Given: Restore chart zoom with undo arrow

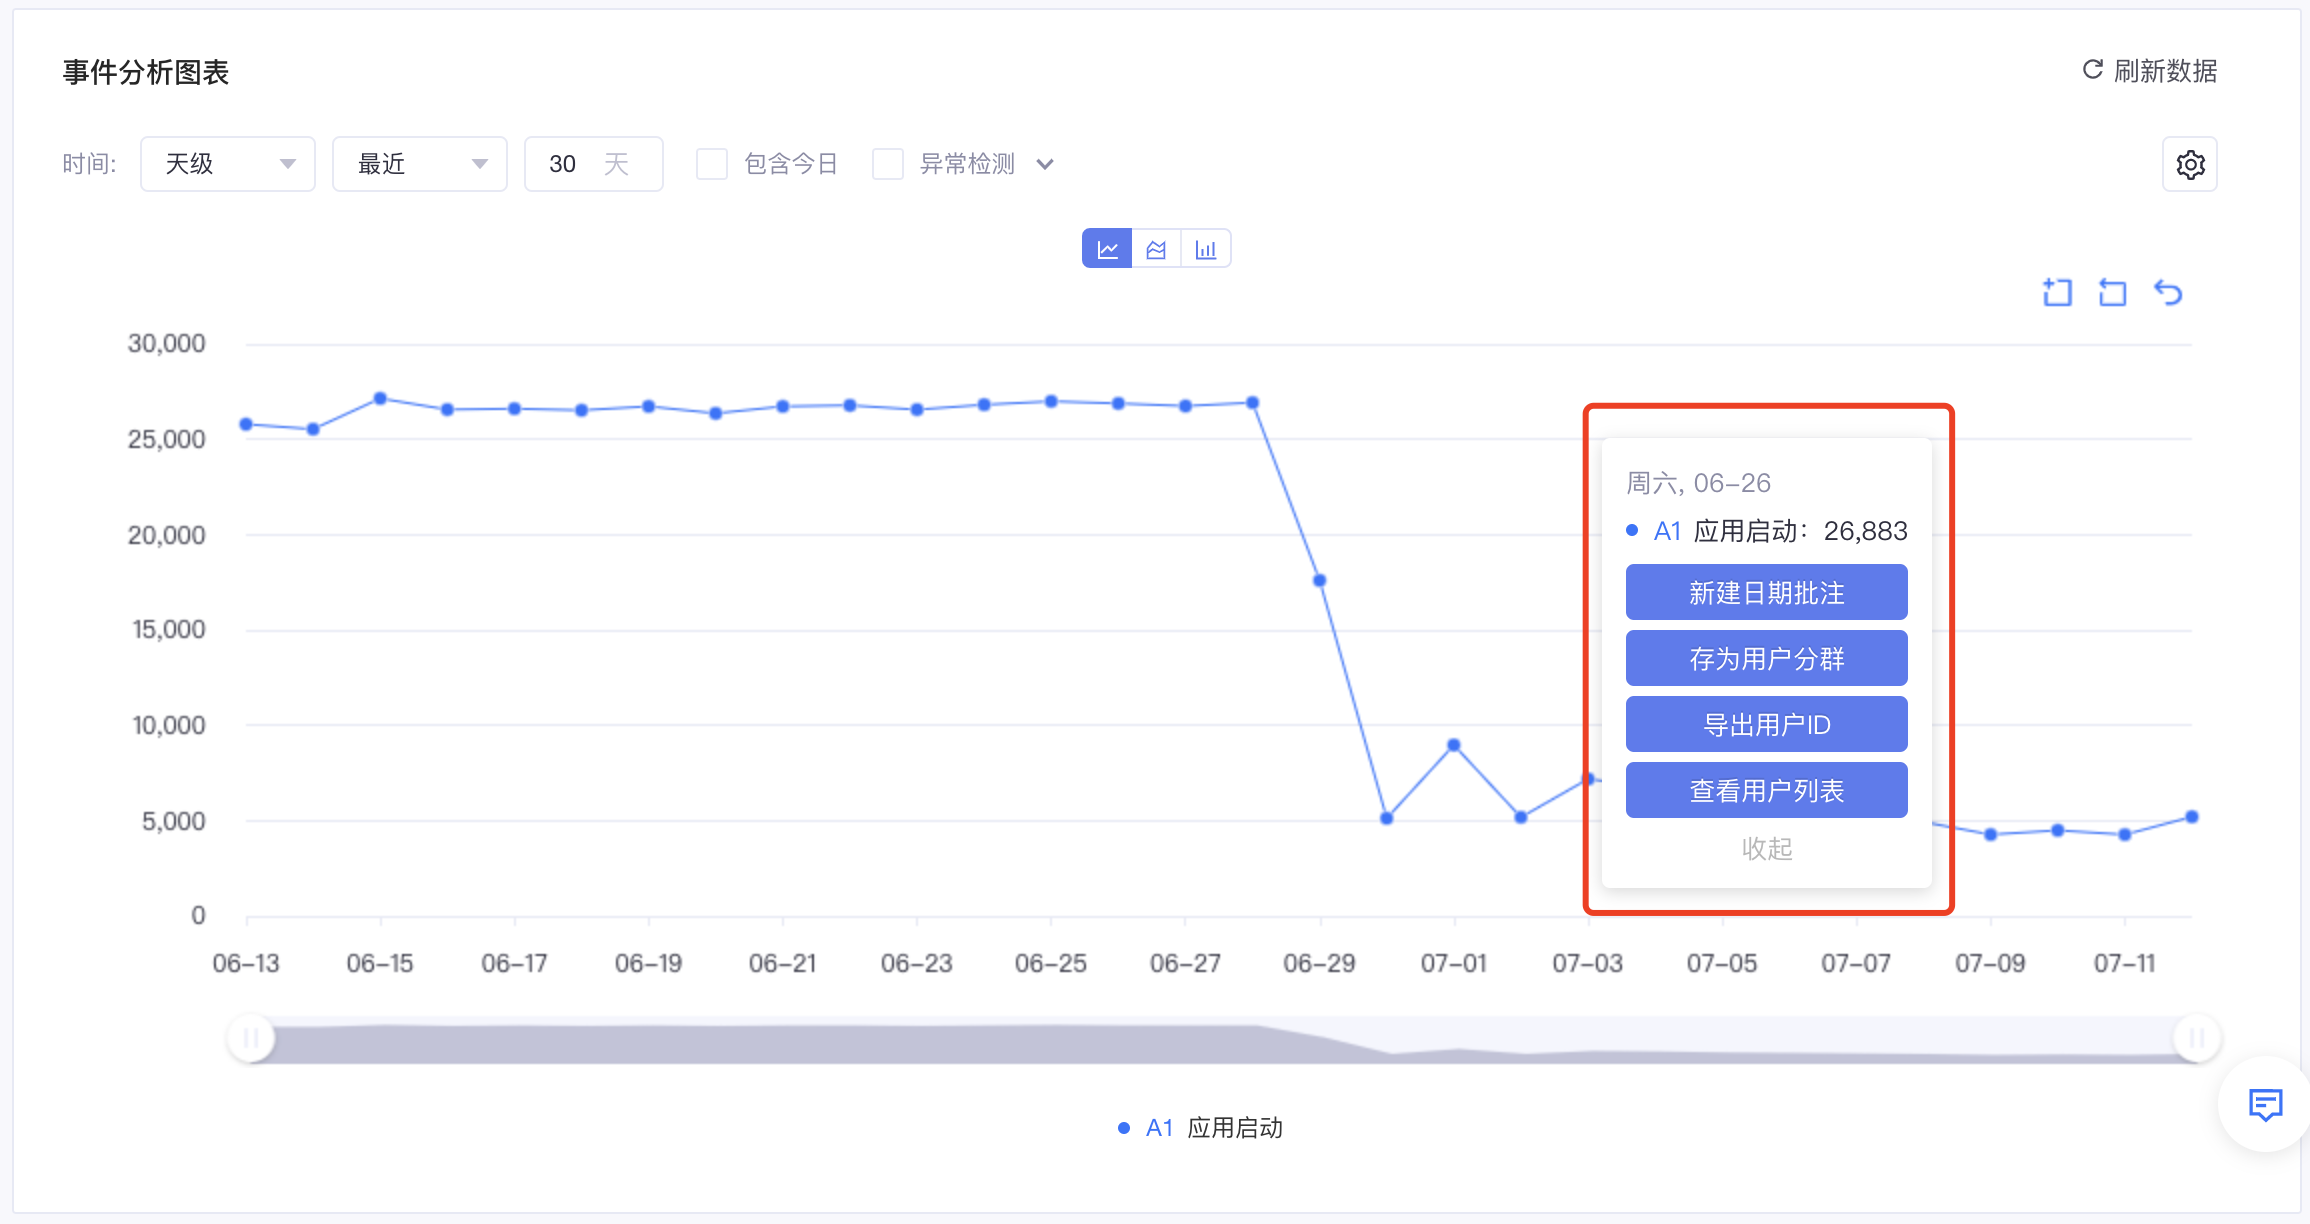Looking at the screenshot, I should [2168, 292].
